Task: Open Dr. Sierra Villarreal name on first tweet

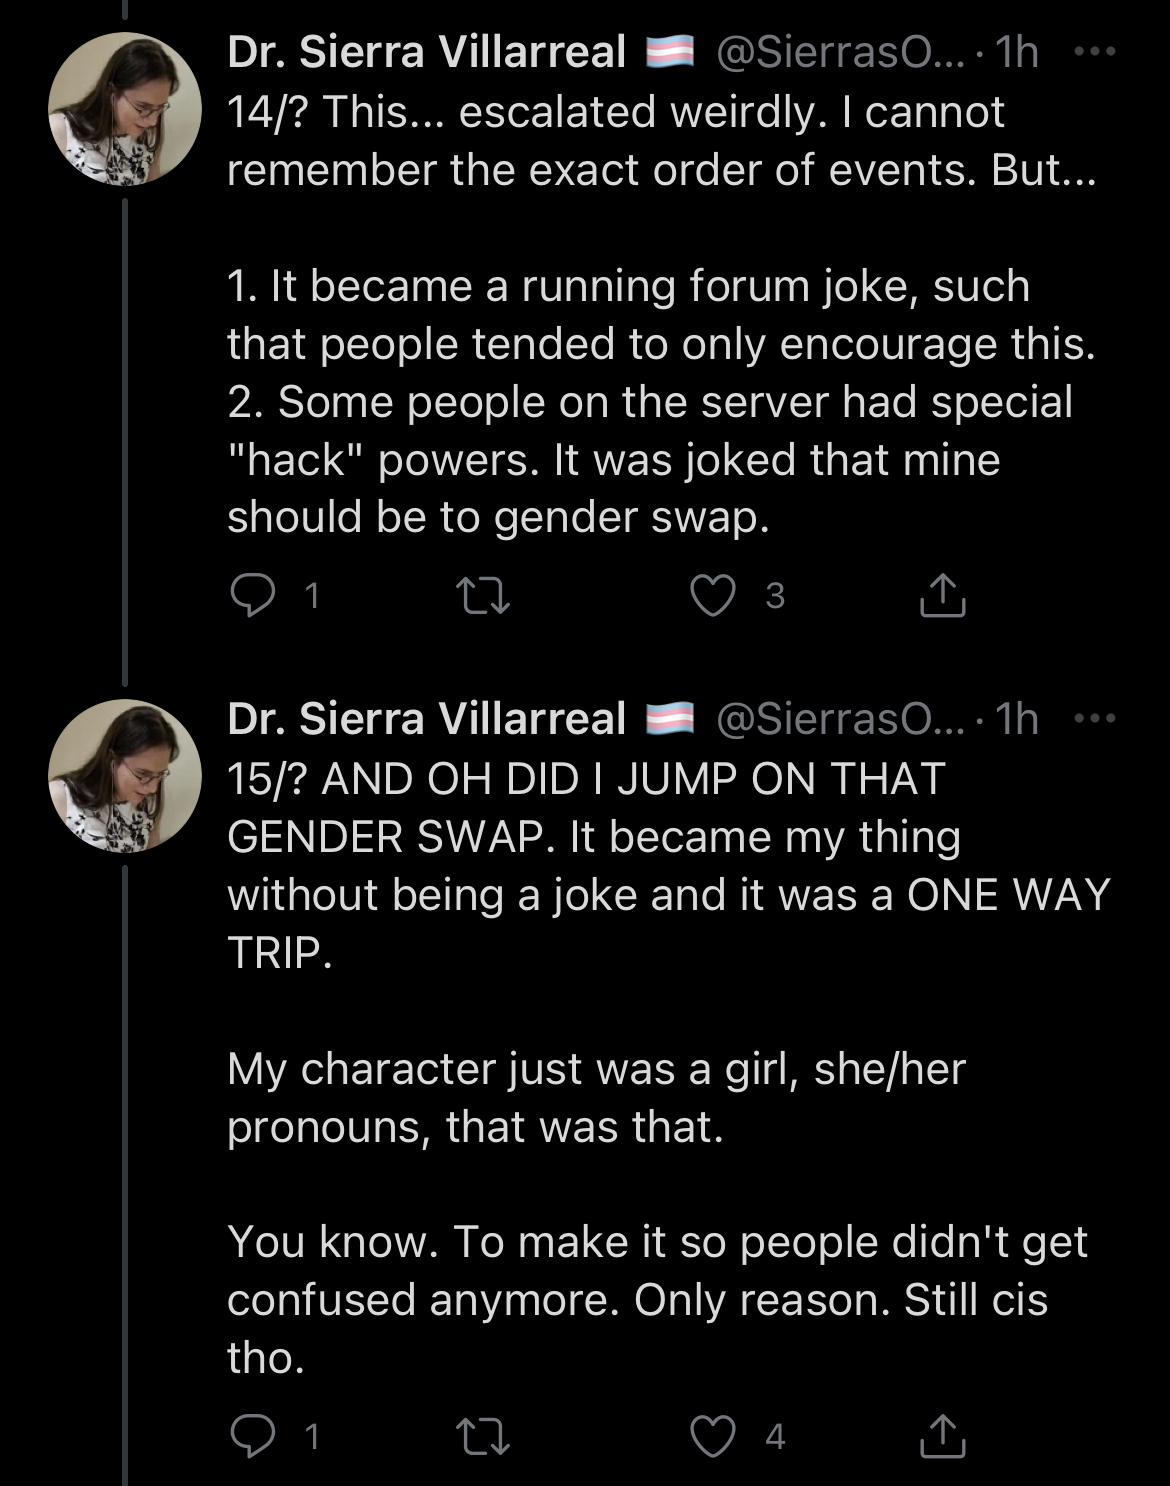Action: tap(426, 52)
